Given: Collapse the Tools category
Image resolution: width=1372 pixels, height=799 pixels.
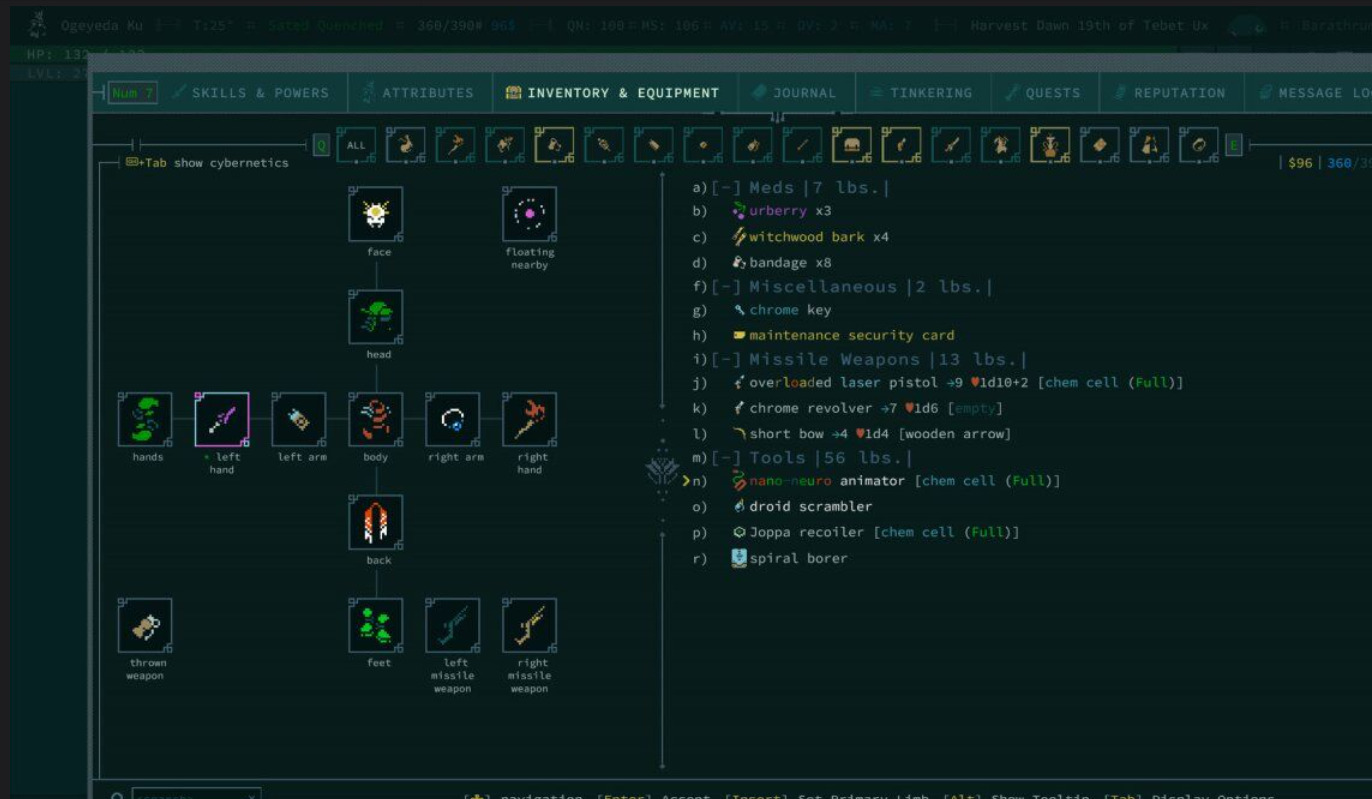Looking at the screenshot, I should pyautogui.click(x=727, y=458).
